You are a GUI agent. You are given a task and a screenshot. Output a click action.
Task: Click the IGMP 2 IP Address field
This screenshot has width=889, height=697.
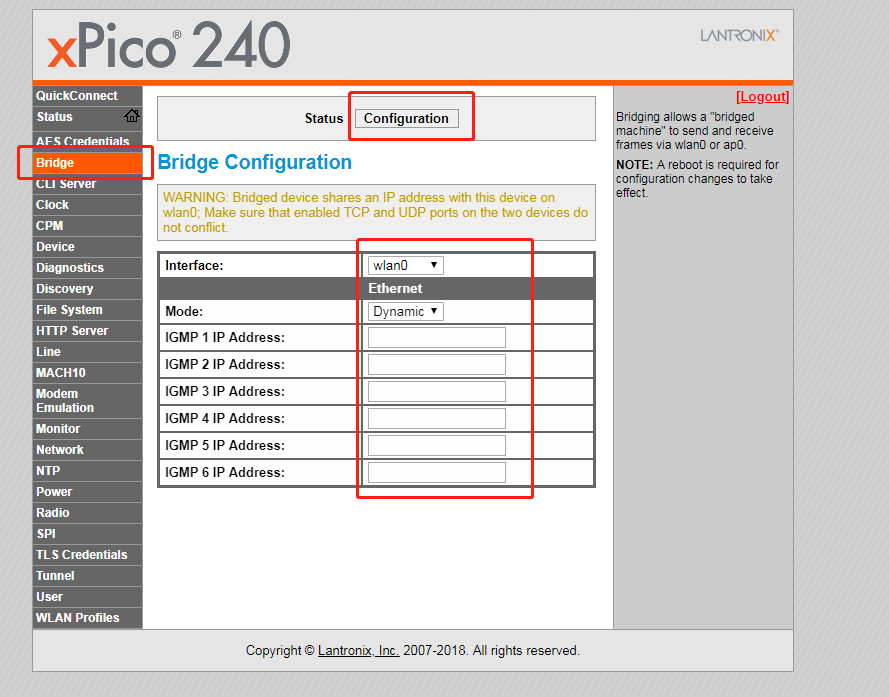tap(437, 365)
